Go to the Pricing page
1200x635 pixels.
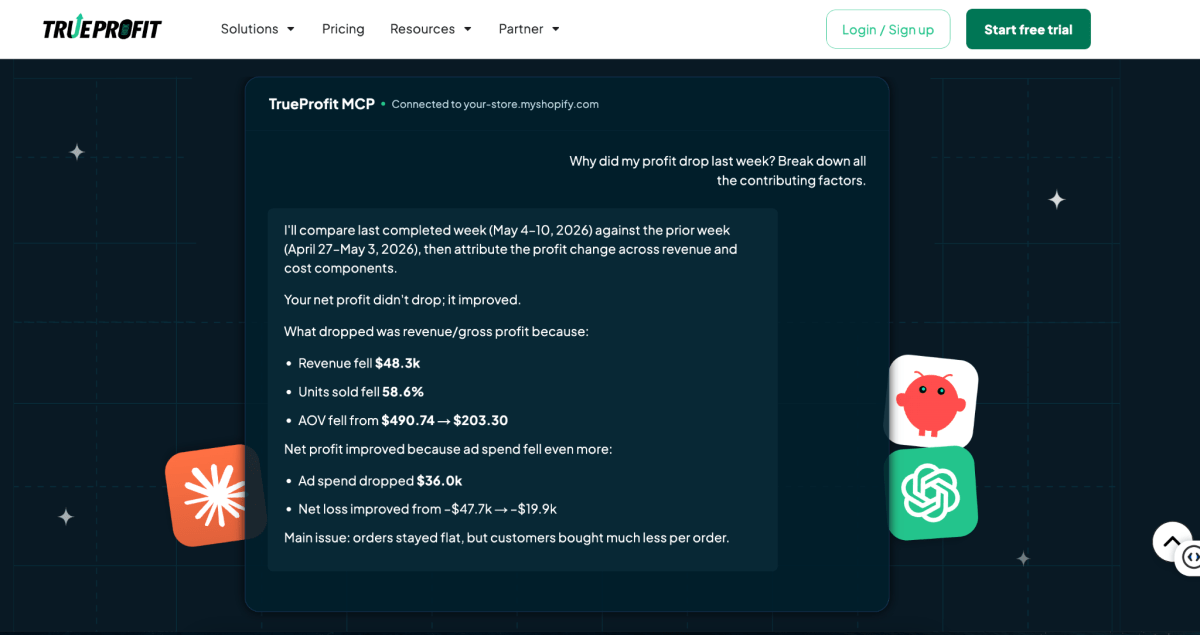(343, 29)
